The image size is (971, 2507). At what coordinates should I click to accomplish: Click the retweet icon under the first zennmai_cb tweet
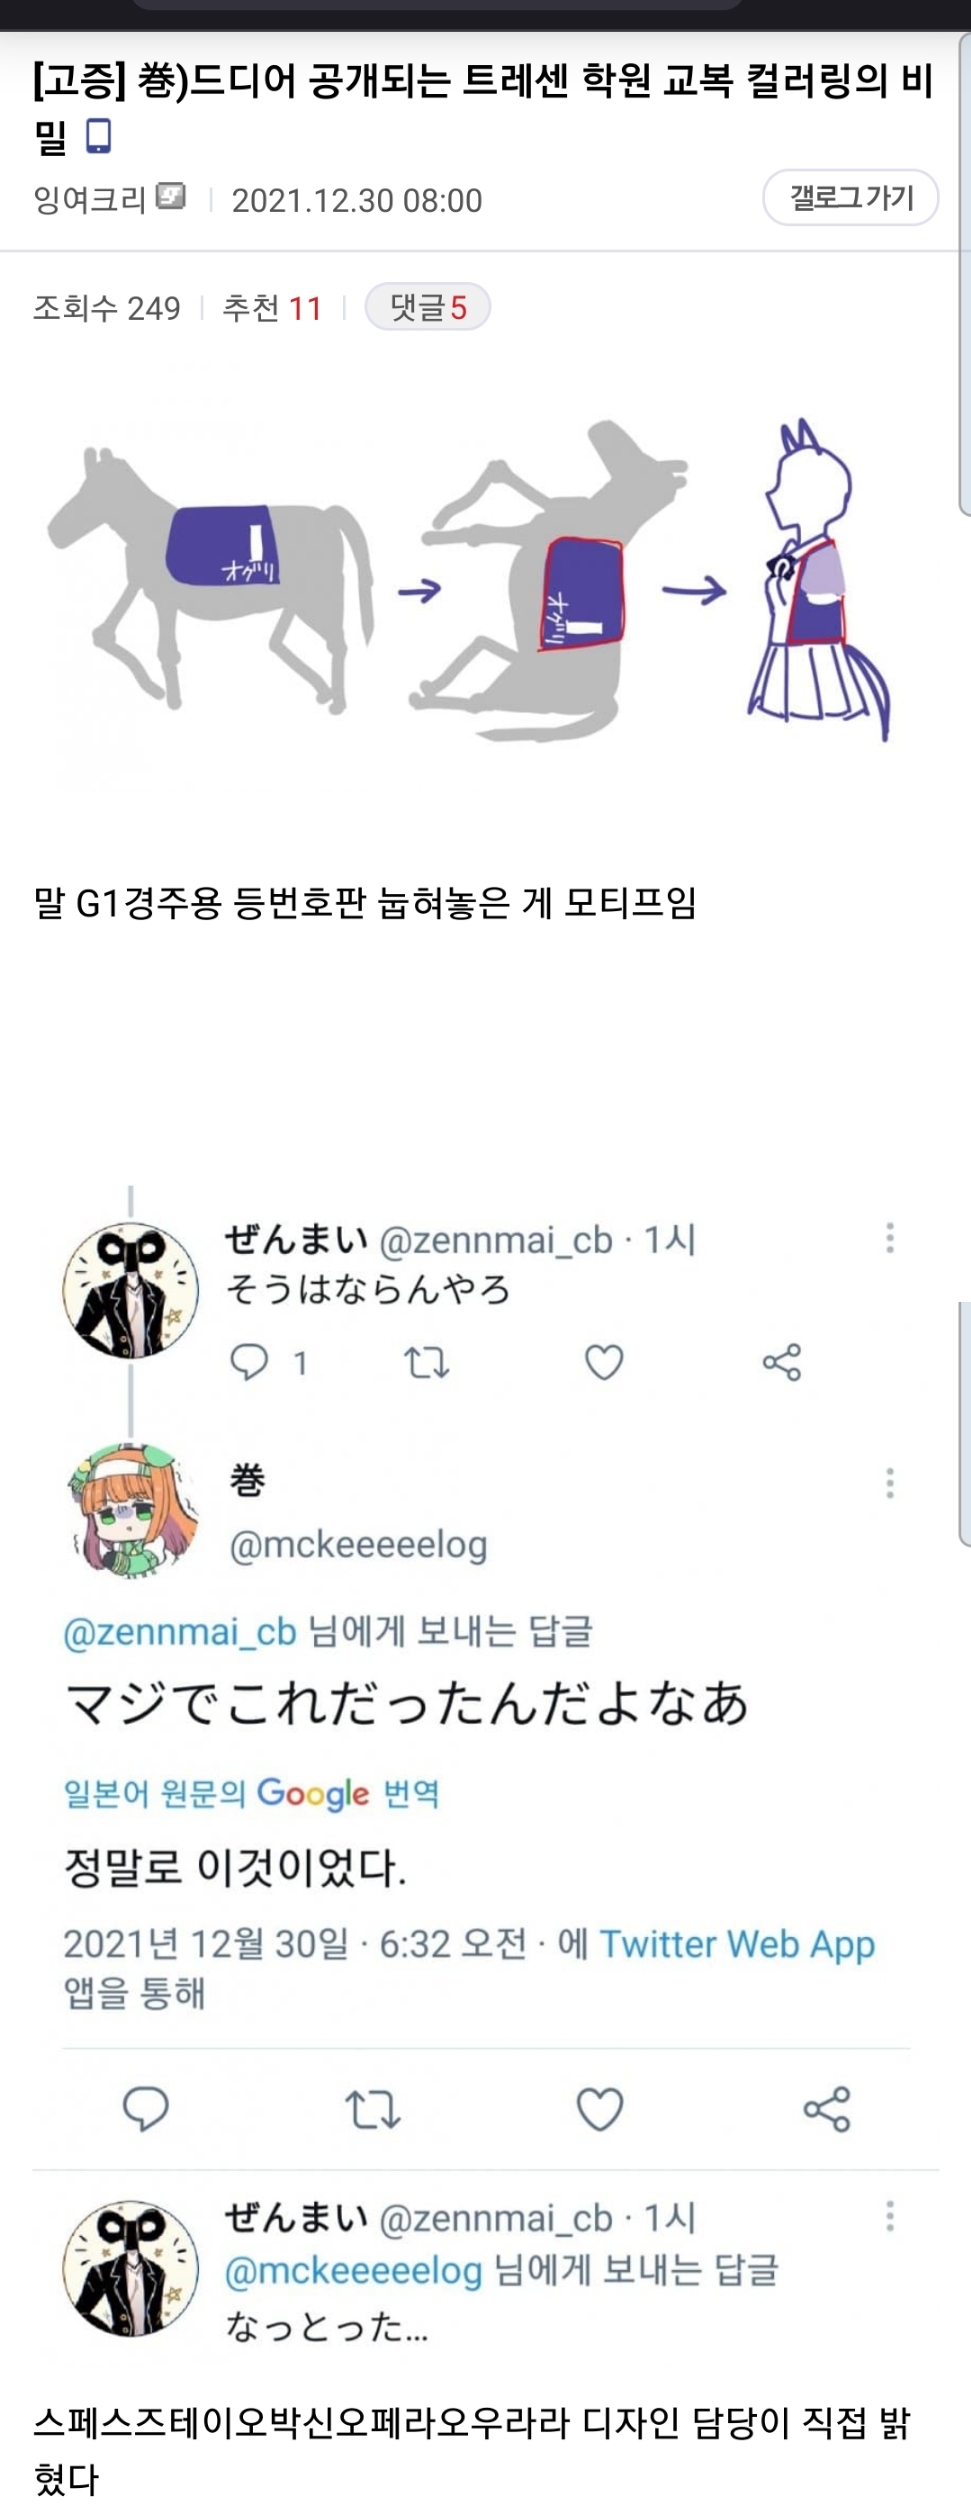coord(426,1362)
